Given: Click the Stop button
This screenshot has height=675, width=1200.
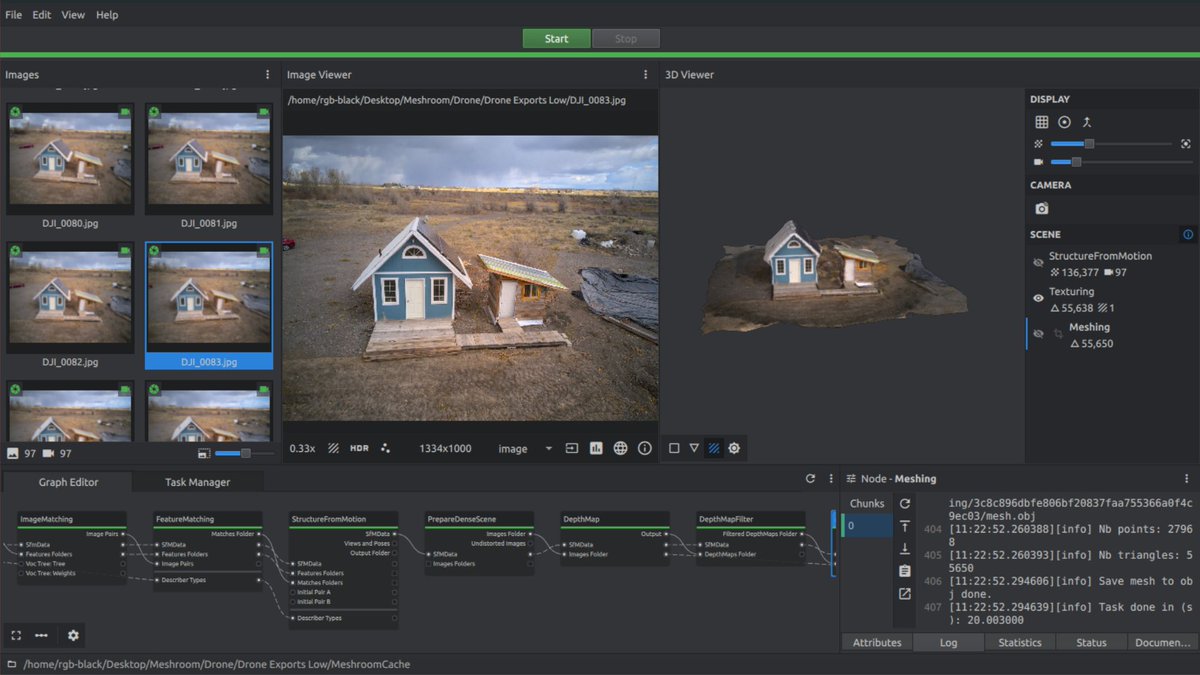Looking at the screenshot, I should (x=626, y=39).
